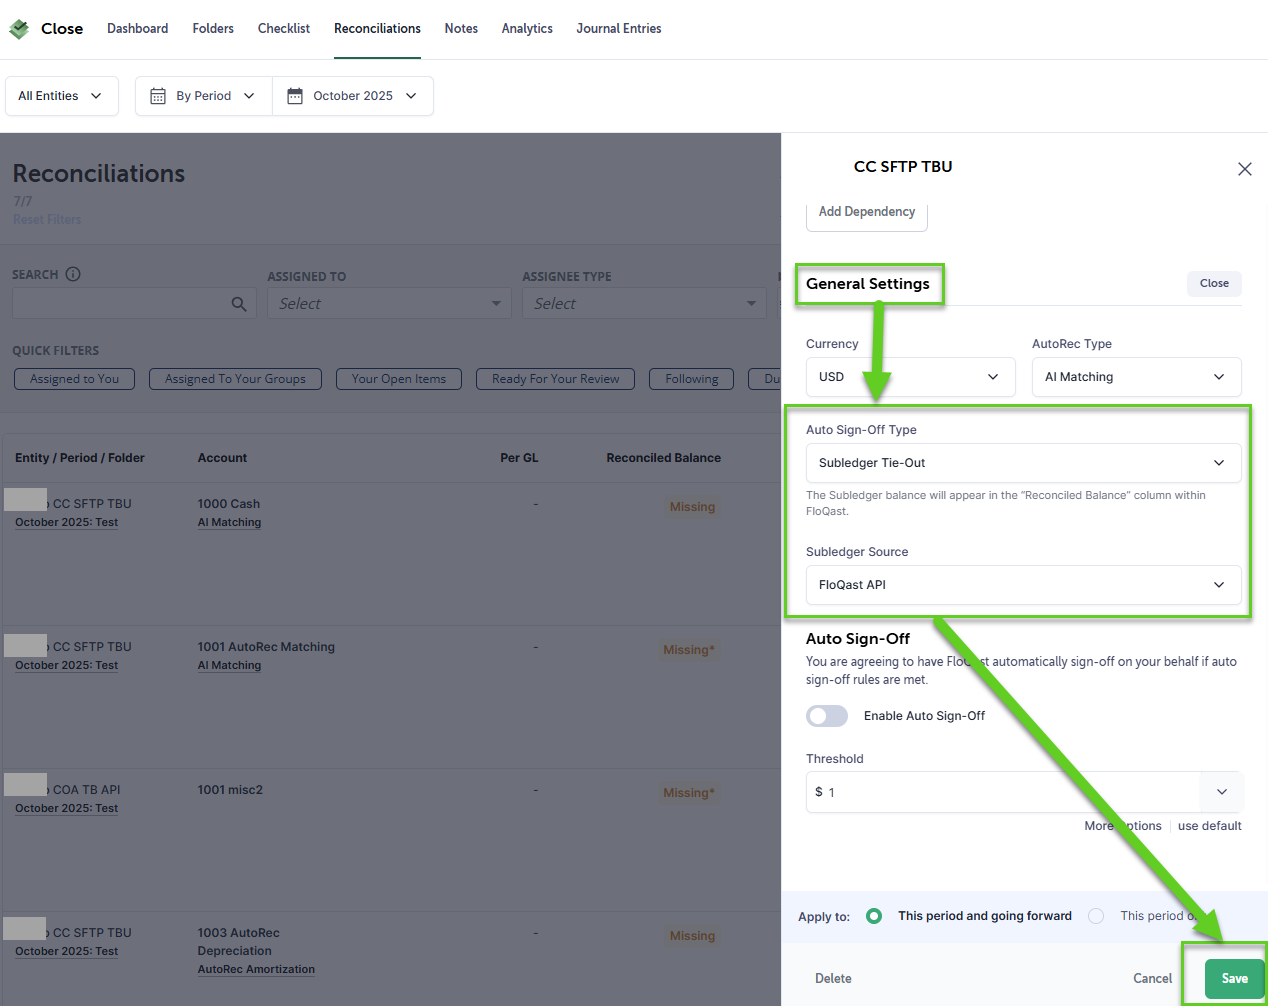
Task: Click the calendar icon next to By Period
Action: [158, 96]
